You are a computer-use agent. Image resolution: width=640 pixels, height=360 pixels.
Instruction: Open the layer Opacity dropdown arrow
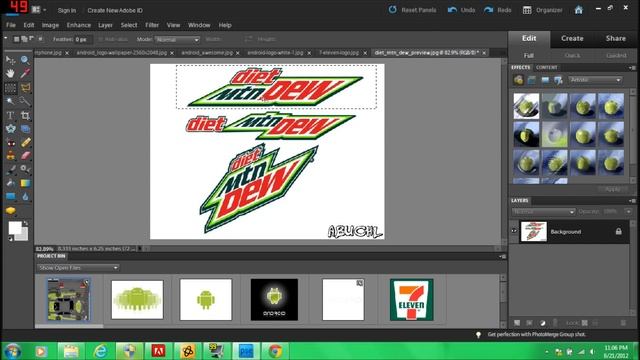[x=628, y=211]
